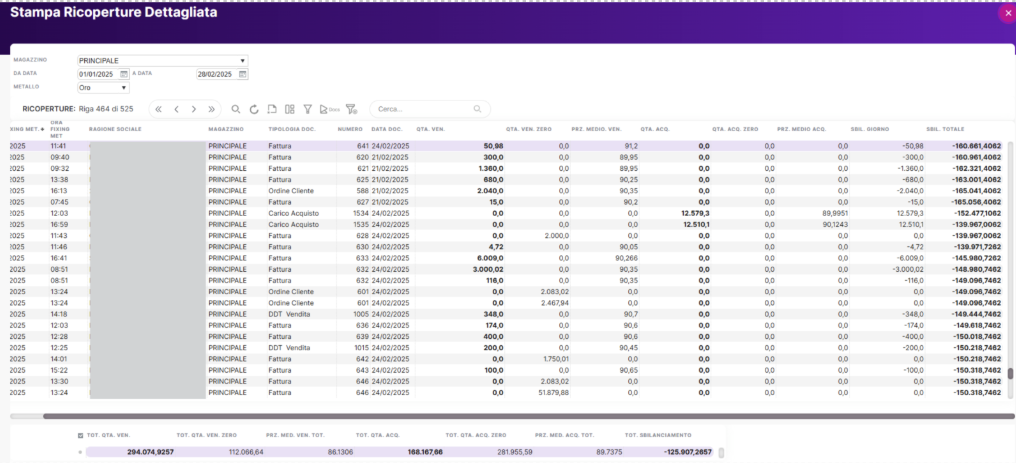Image resolution: width=1016 pixels, height=463 pixels.
Task: Click the filter funnel icon
Action: coord(308,109)
